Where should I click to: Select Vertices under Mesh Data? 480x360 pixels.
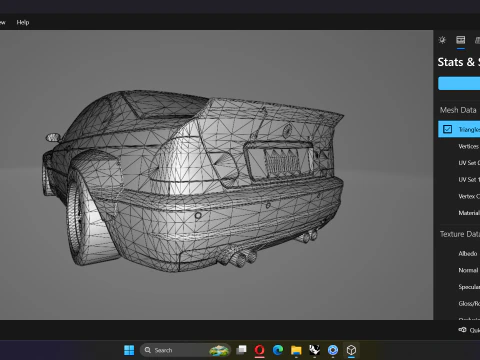[x=468, y=146]
